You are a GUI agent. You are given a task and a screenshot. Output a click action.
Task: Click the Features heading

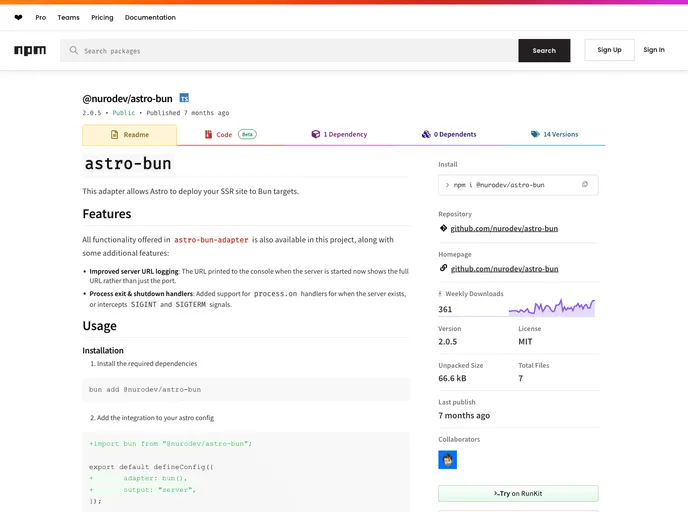point(107,214)
